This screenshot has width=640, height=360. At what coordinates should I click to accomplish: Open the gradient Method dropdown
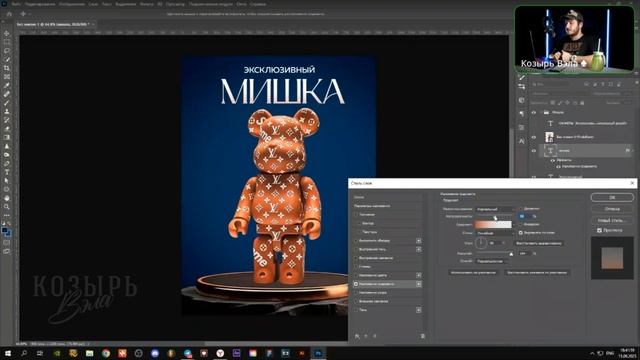[491, 261]
